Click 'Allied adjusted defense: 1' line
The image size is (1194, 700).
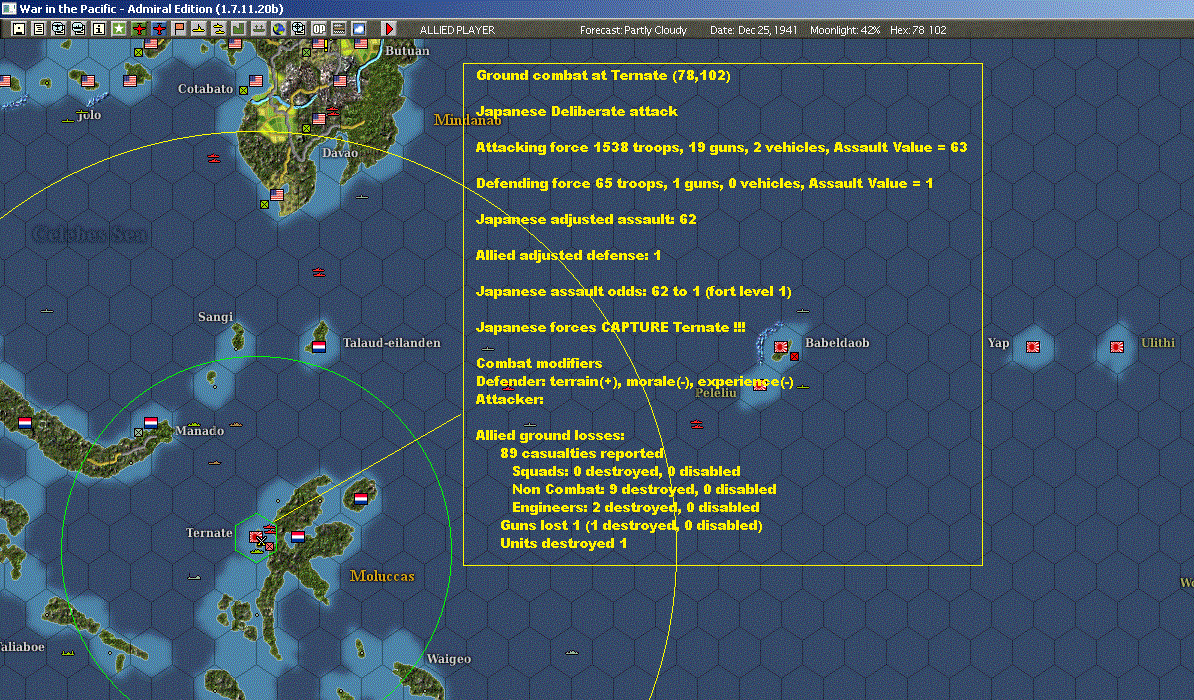click(x=568, y=255)
